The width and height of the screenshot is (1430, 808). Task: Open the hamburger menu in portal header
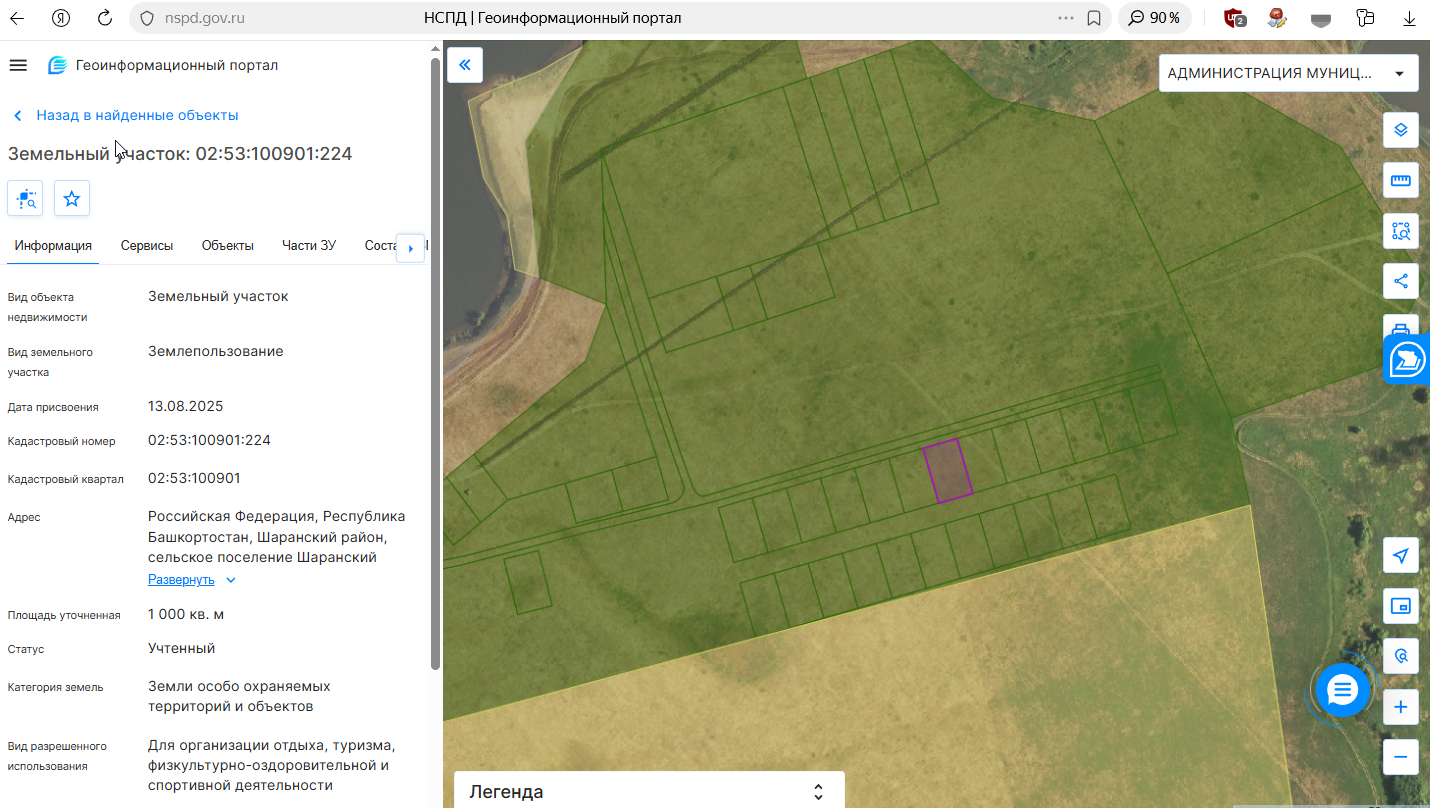point(17,65)
